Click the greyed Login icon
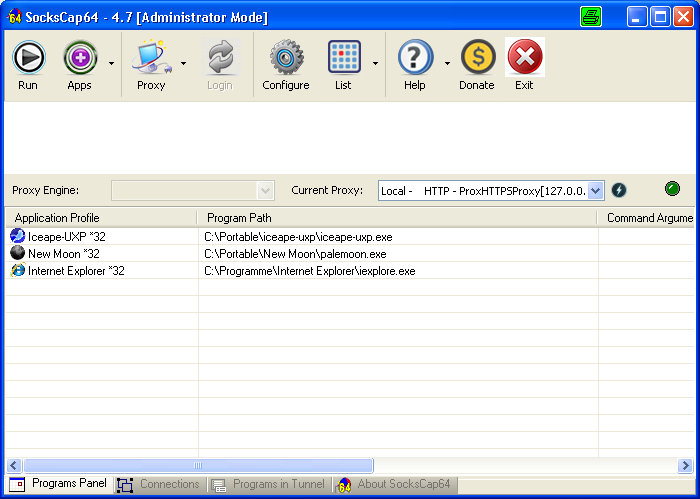This screenshot has height=499, width=700. 220,57
